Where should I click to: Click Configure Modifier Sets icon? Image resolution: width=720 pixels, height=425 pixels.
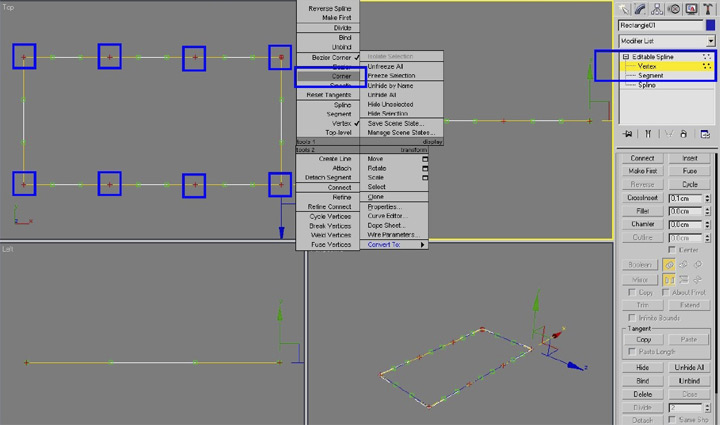pyautogui.click(x=705, y=134)
